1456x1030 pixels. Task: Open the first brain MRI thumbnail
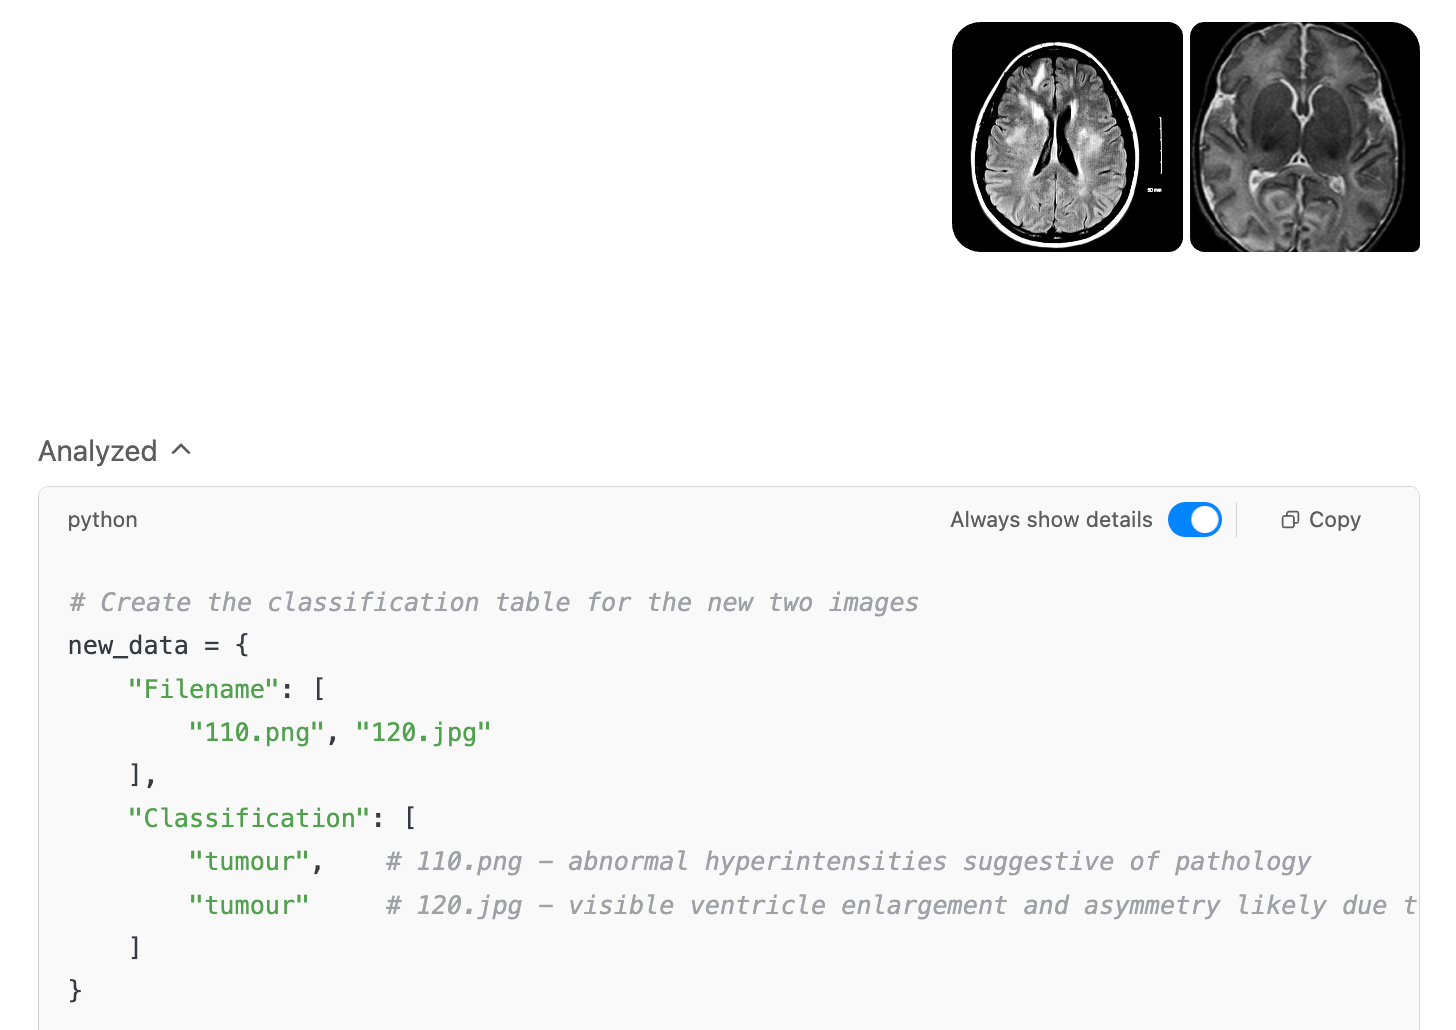pos(1067,137)
